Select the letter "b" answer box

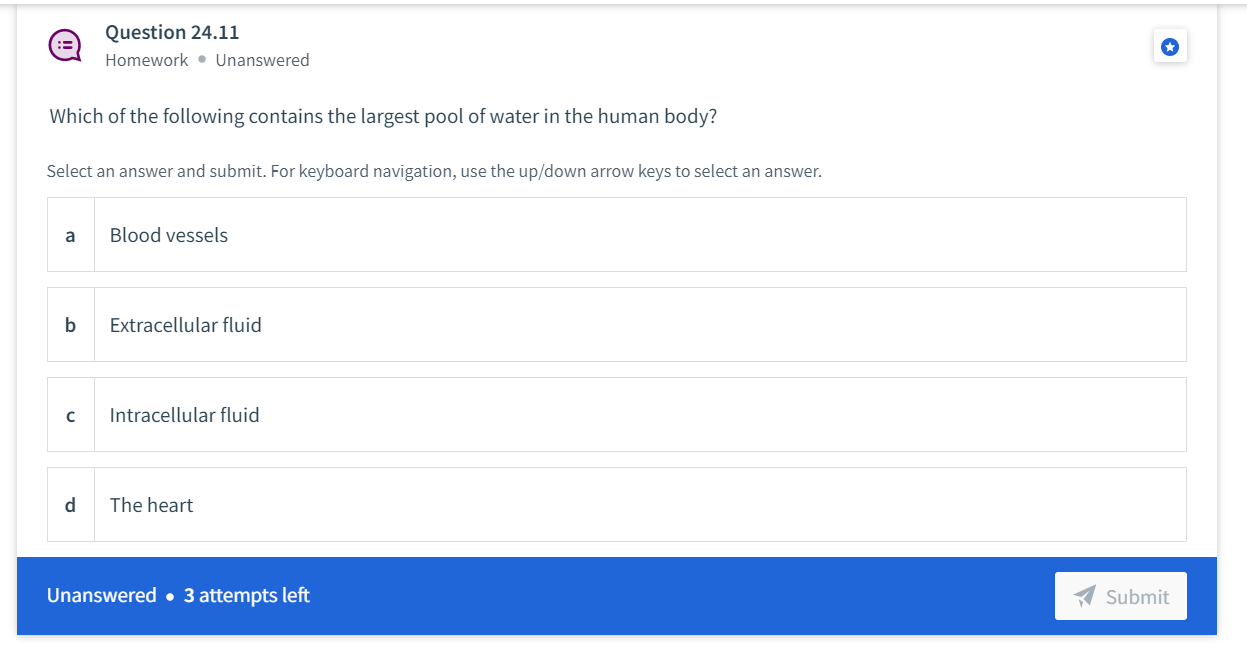point(70,325)
